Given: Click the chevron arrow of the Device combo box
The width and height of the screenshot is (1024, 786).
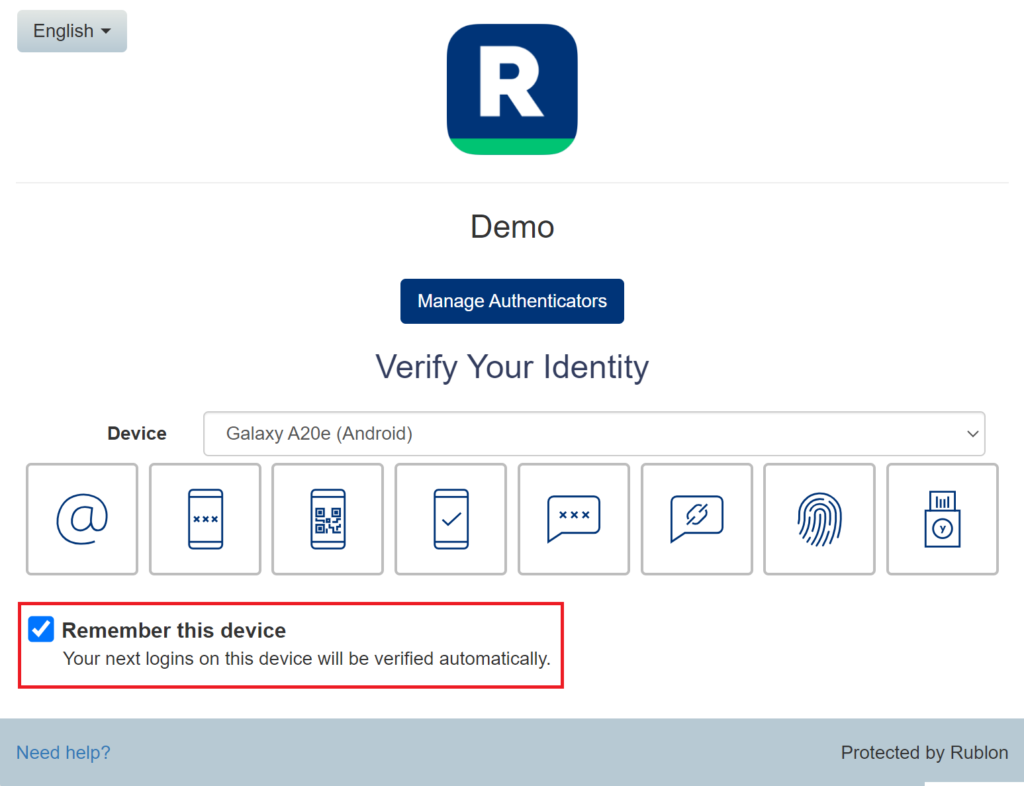Looking at the screenshot, I should 971,434.
